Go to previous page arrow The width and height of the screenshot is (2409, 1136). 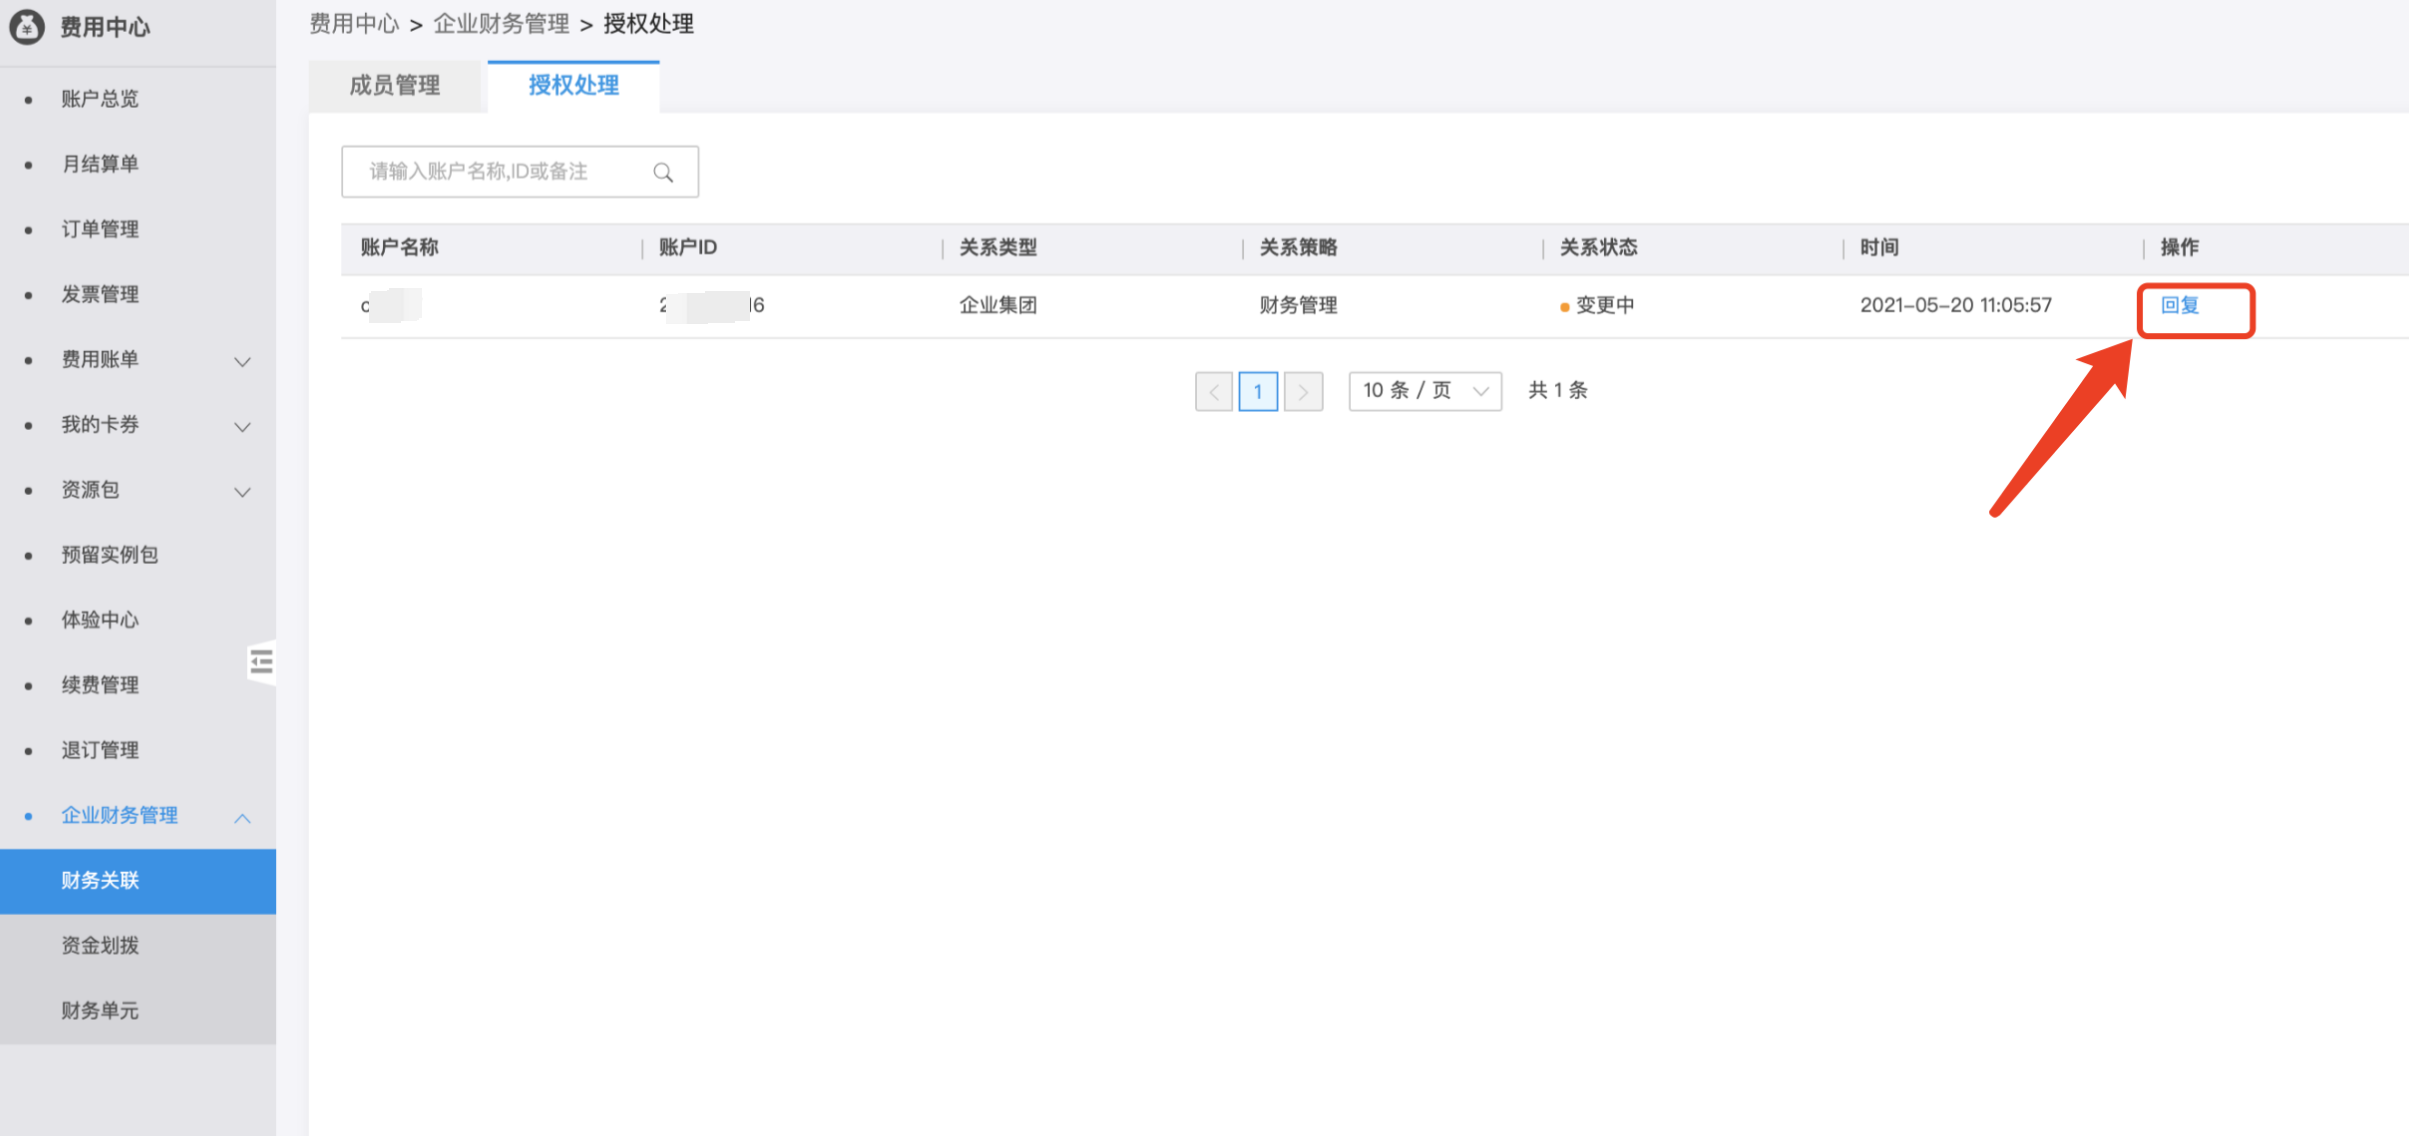1213,391
